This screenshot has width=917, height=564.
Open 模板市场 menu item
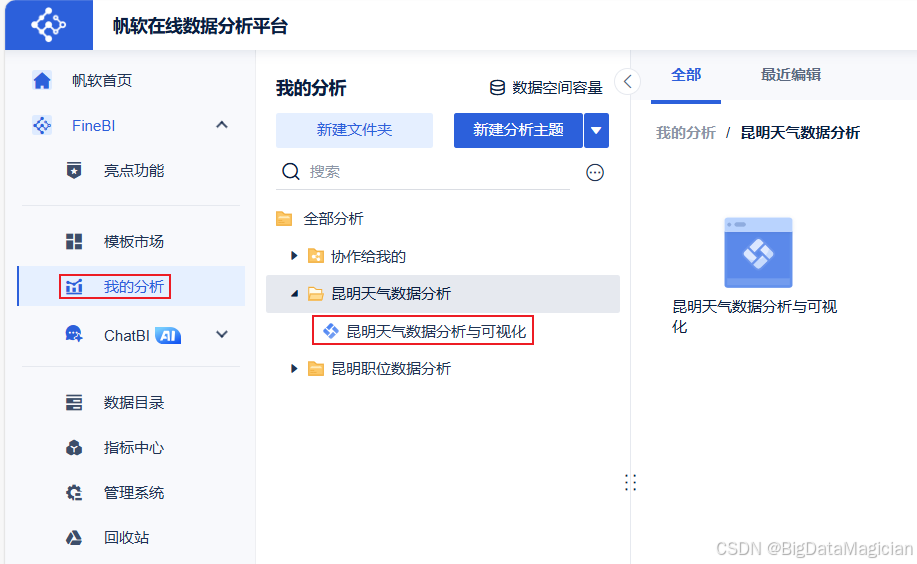point(133,241)
